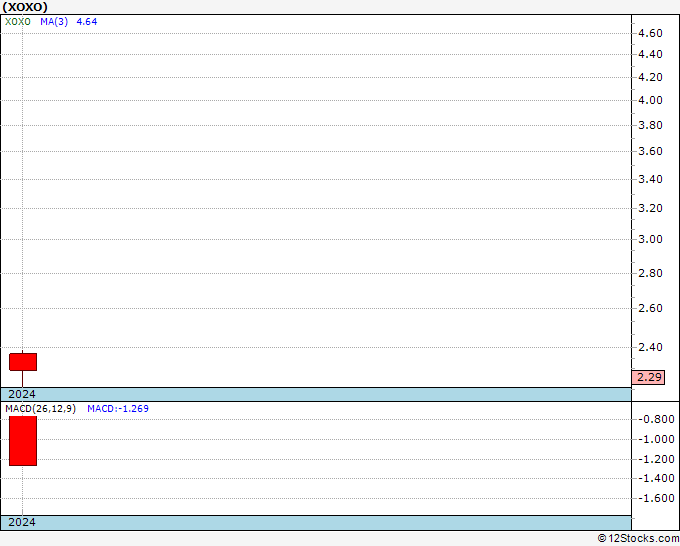Click the moving average value 4.64

coord(87,22)
